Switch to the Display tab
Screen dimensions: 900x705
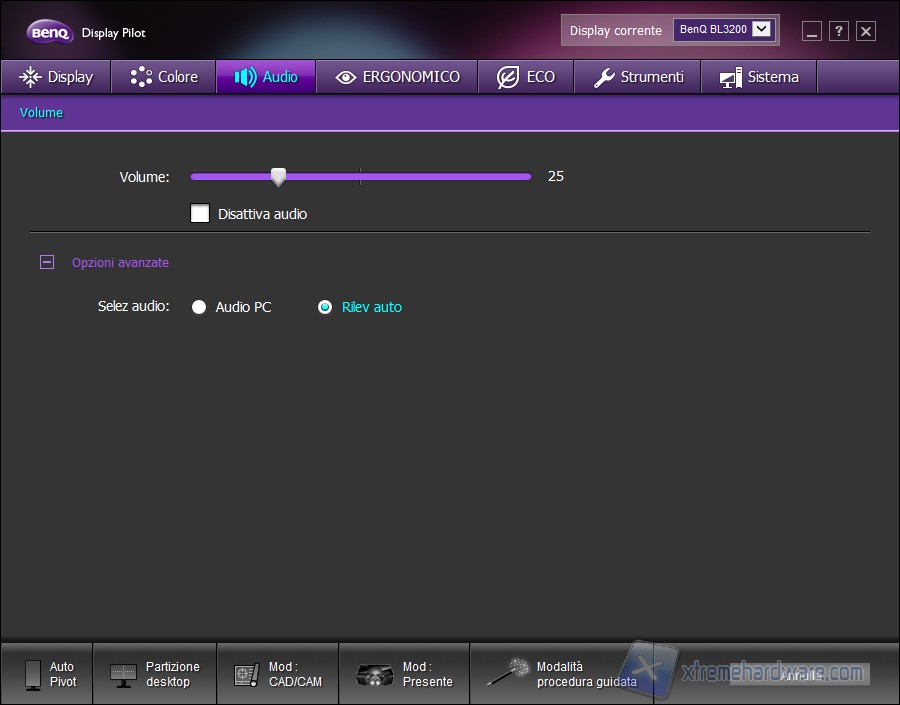tap(55, 77)
